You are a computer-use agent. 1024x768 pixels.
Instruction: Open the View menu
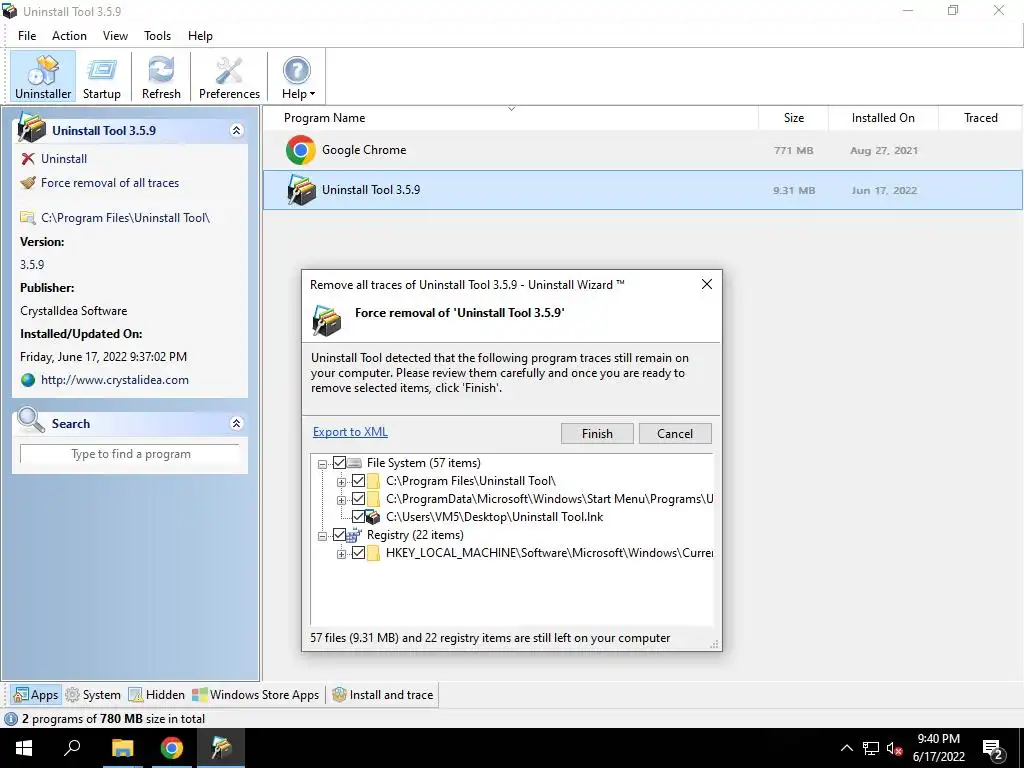[115, 36]
